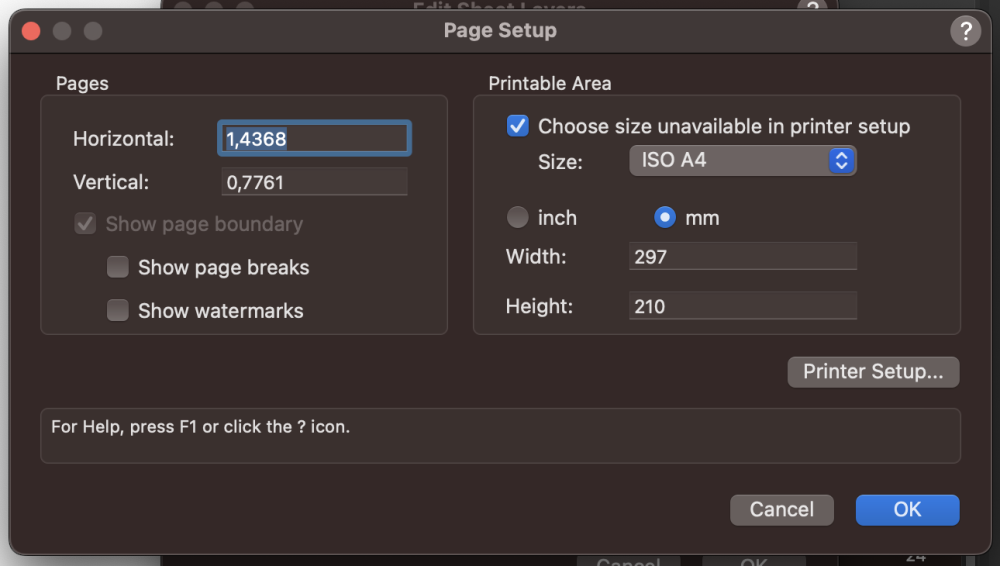Screen dimensions: 1000x566
Task: Click the ? help icon in title bar
Action: (x=965, y=31)
